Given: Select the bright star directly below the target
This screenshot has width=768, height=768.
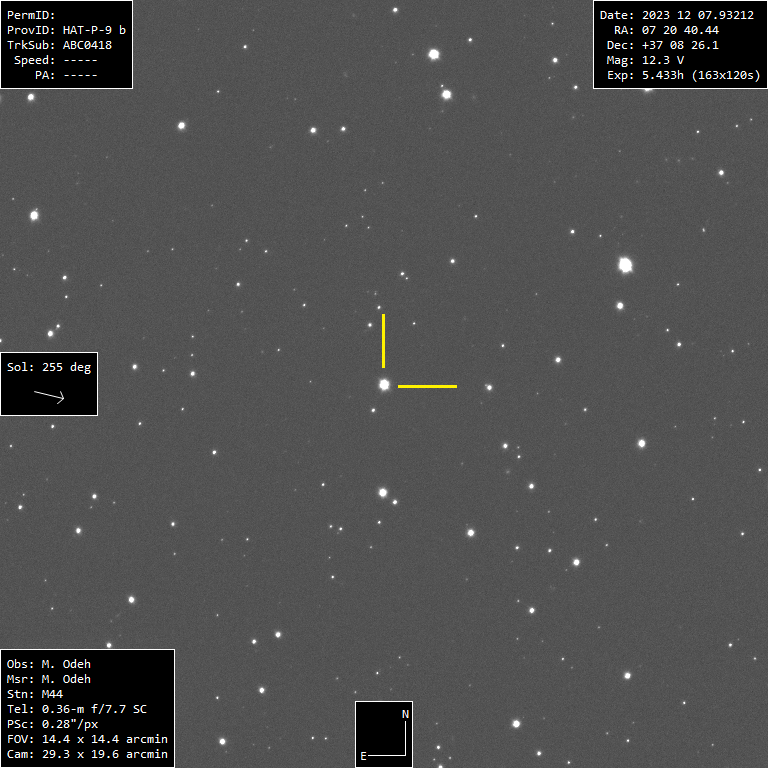Looking at the screenshot, I should [x=383, y=492].
